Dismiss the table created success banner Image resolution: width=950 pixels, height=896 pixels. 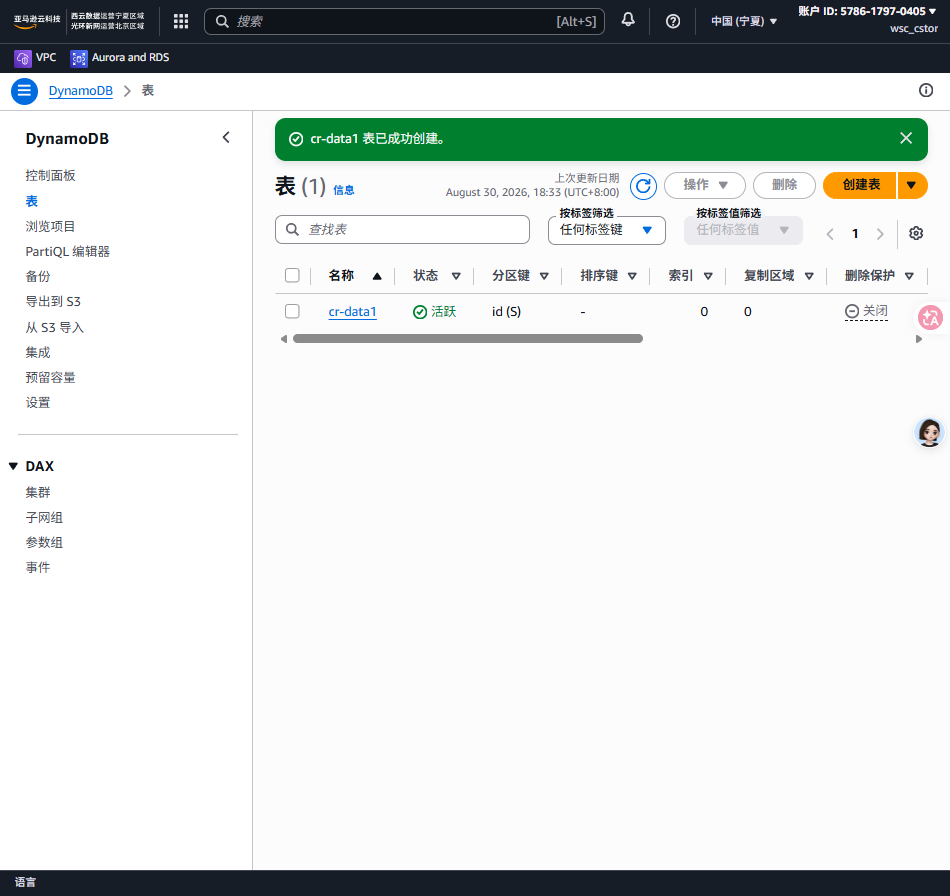(x=906, y=138)
